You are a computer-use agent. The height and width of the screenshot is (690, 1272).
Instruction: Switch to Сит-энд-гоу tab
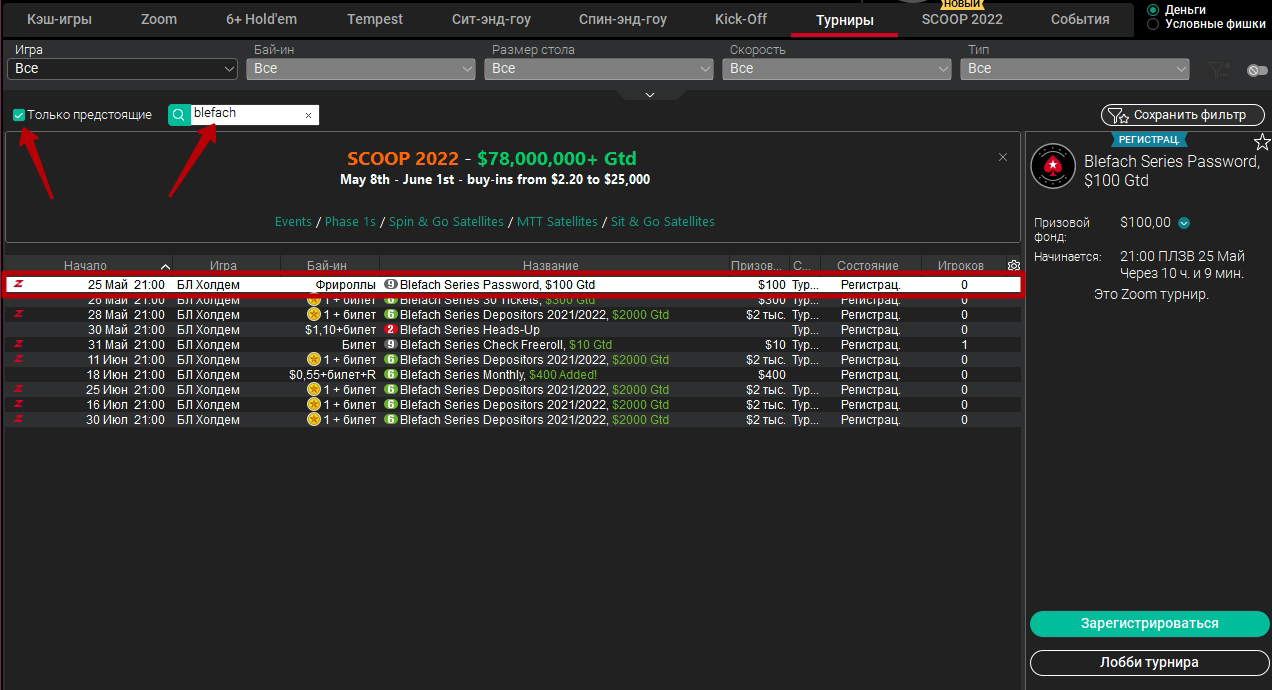(x=491, y=19)
